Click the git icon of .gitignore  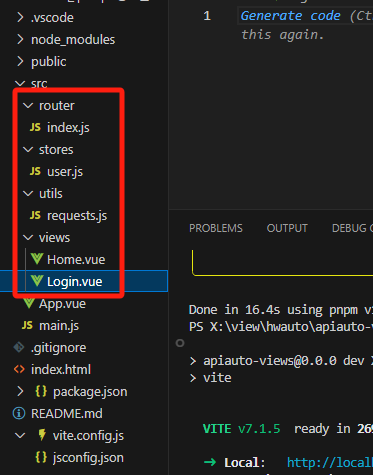click(19, 347)
